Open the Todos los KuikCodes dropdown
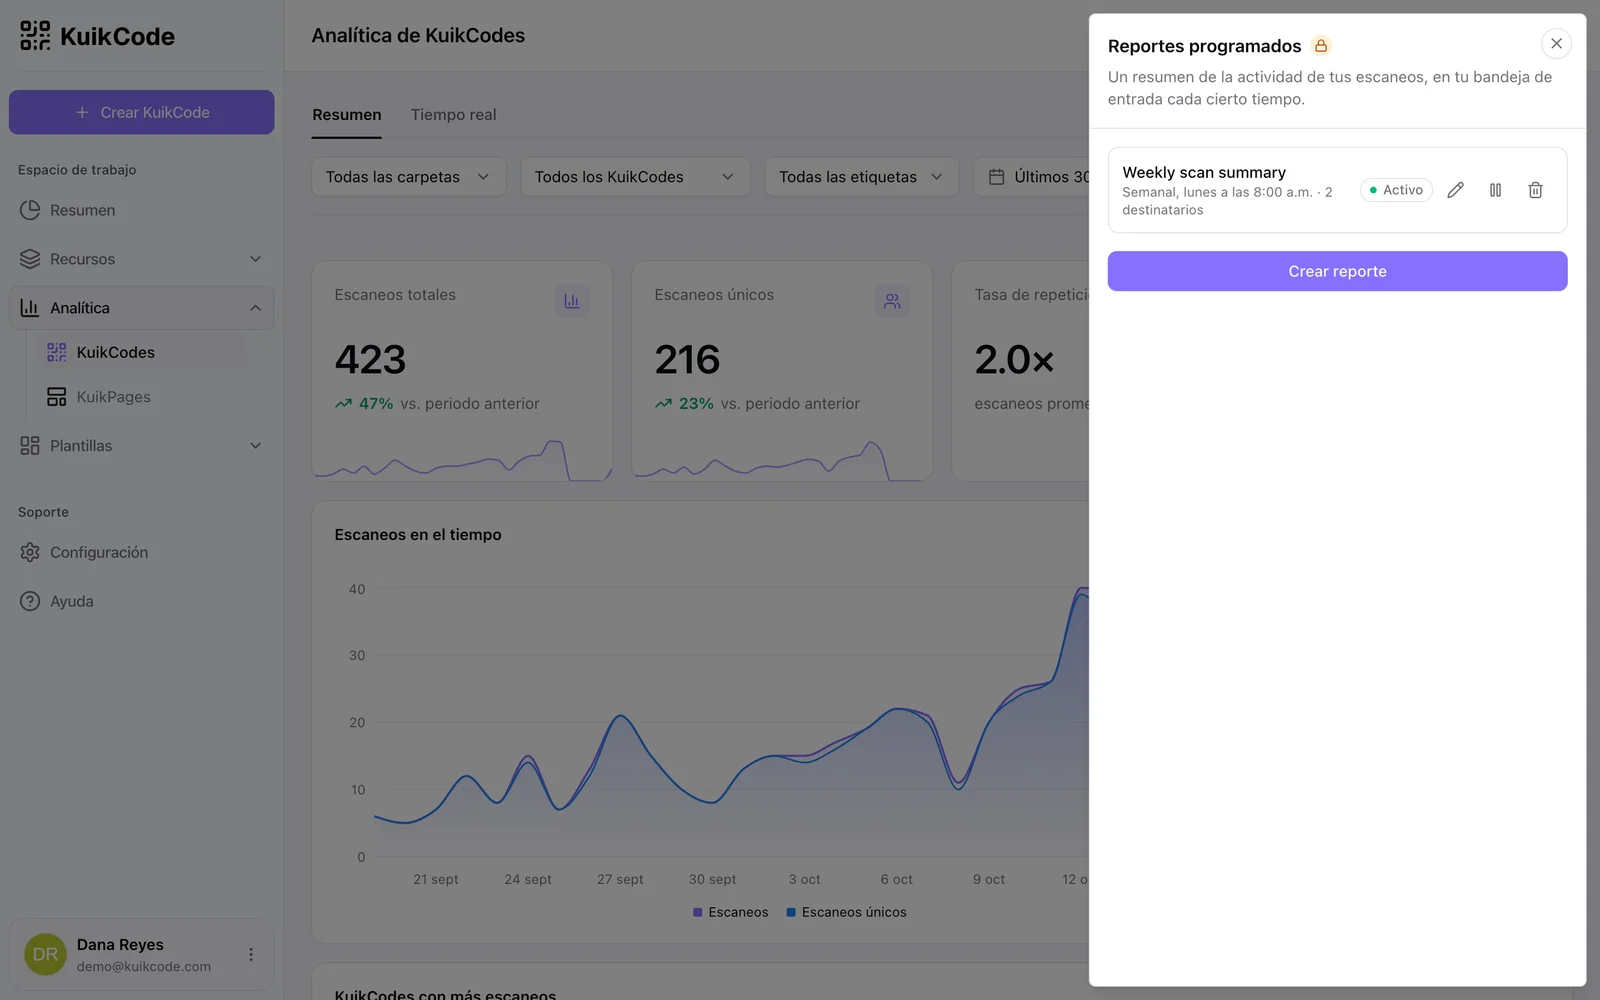 [635, 177]
